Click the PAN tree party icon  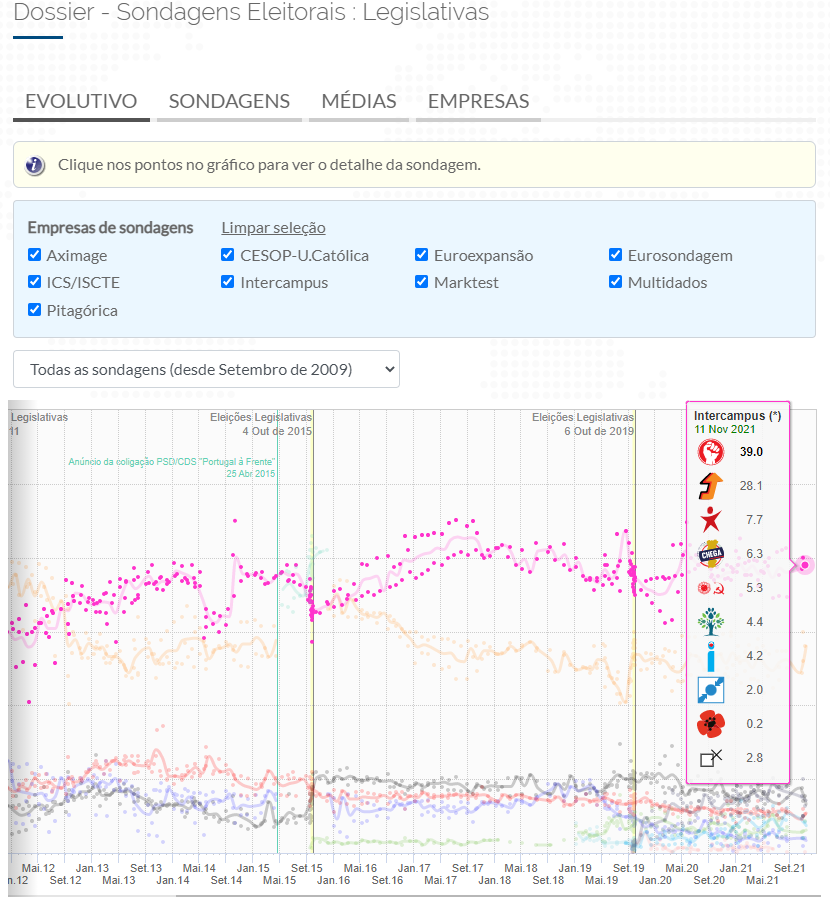[710, 622]
